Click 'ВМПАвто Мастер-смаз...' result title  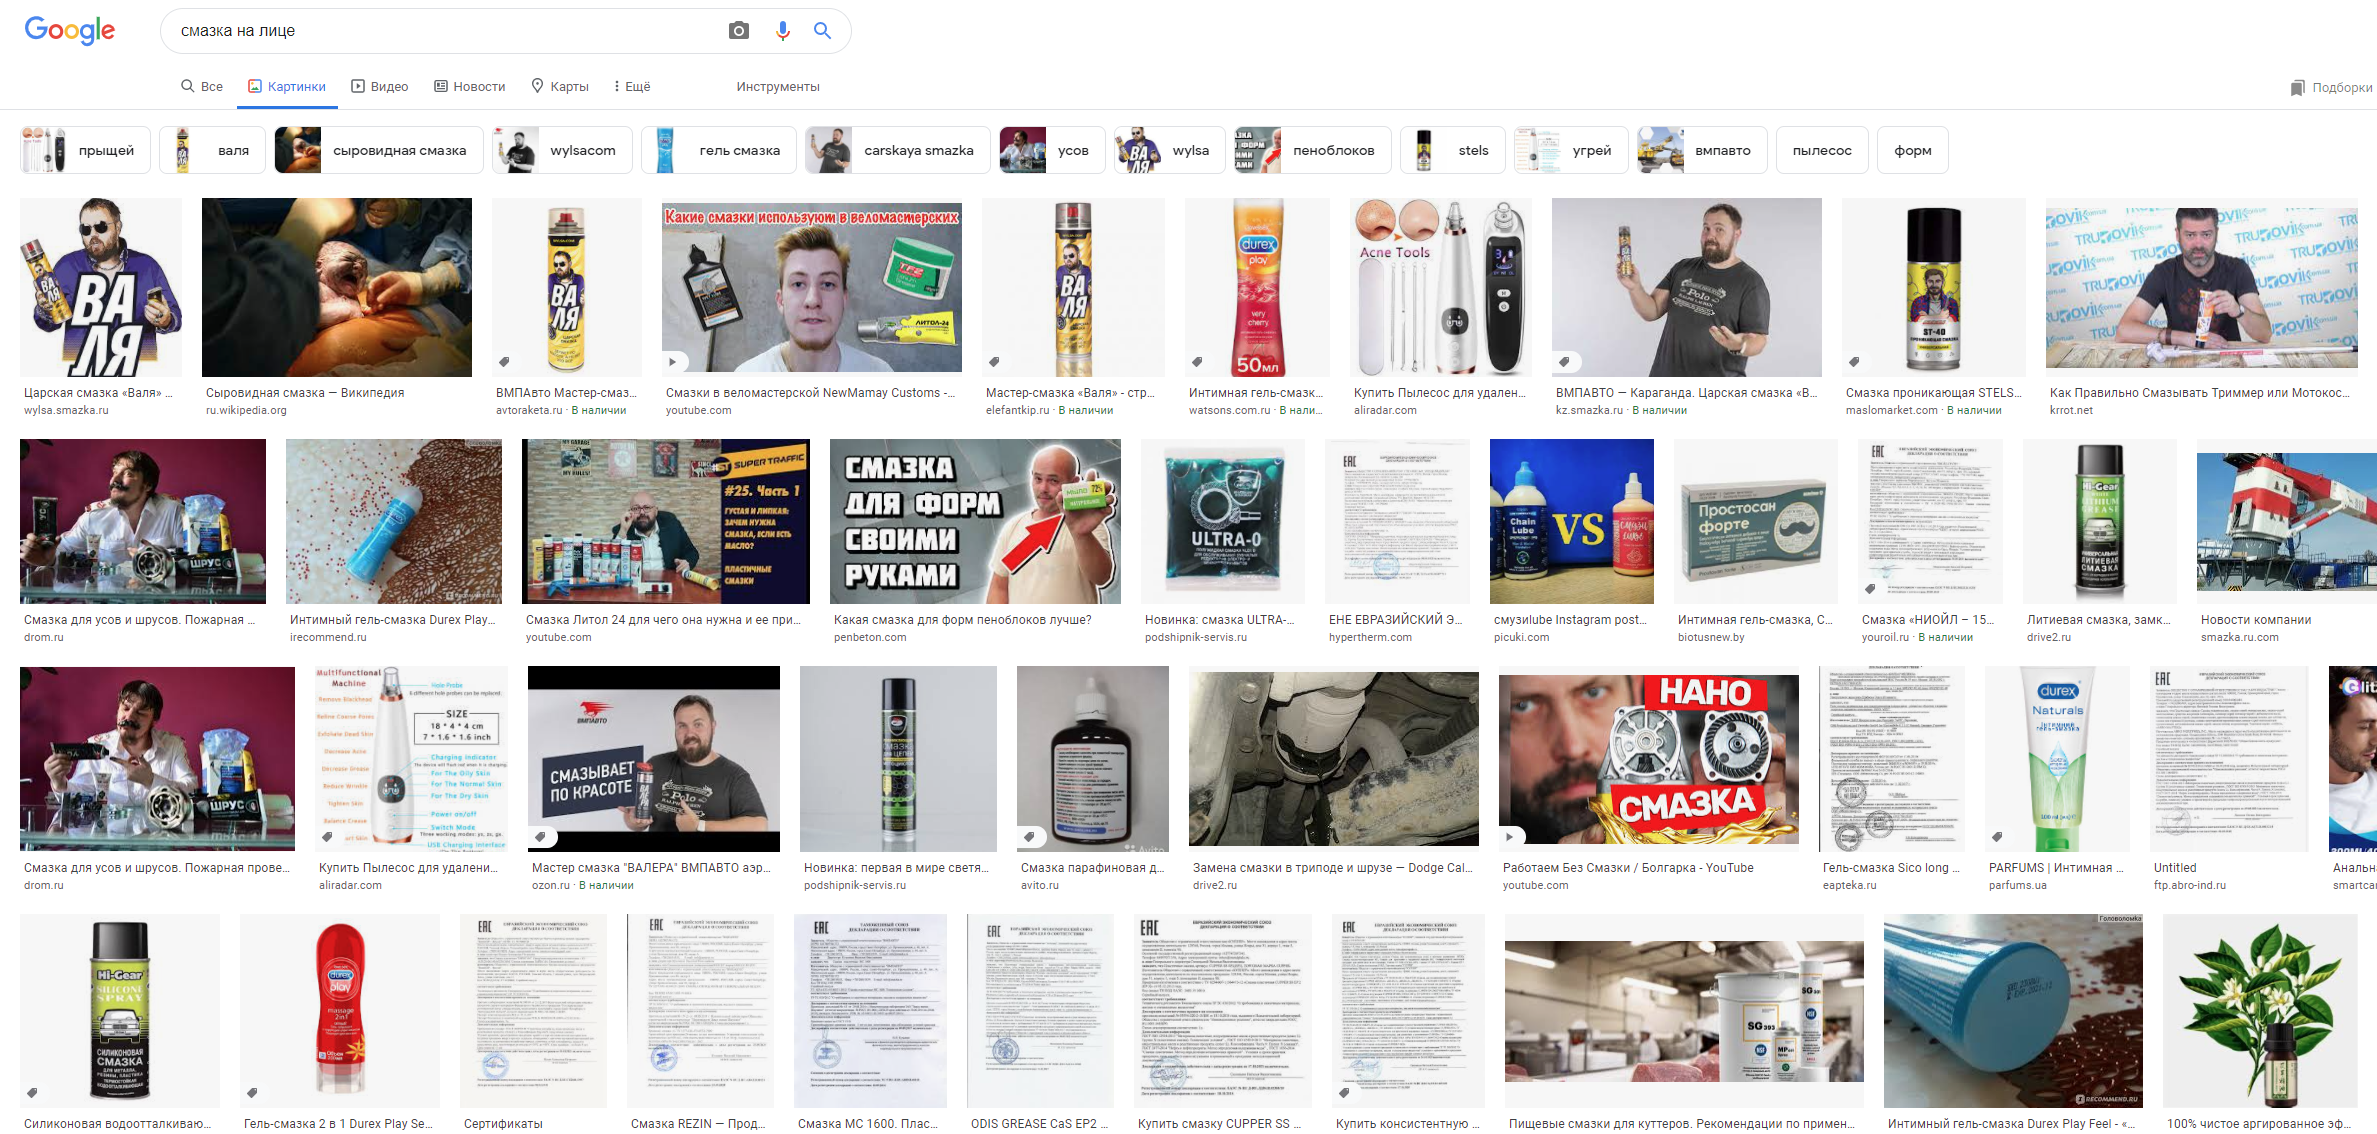coord(566,393)
